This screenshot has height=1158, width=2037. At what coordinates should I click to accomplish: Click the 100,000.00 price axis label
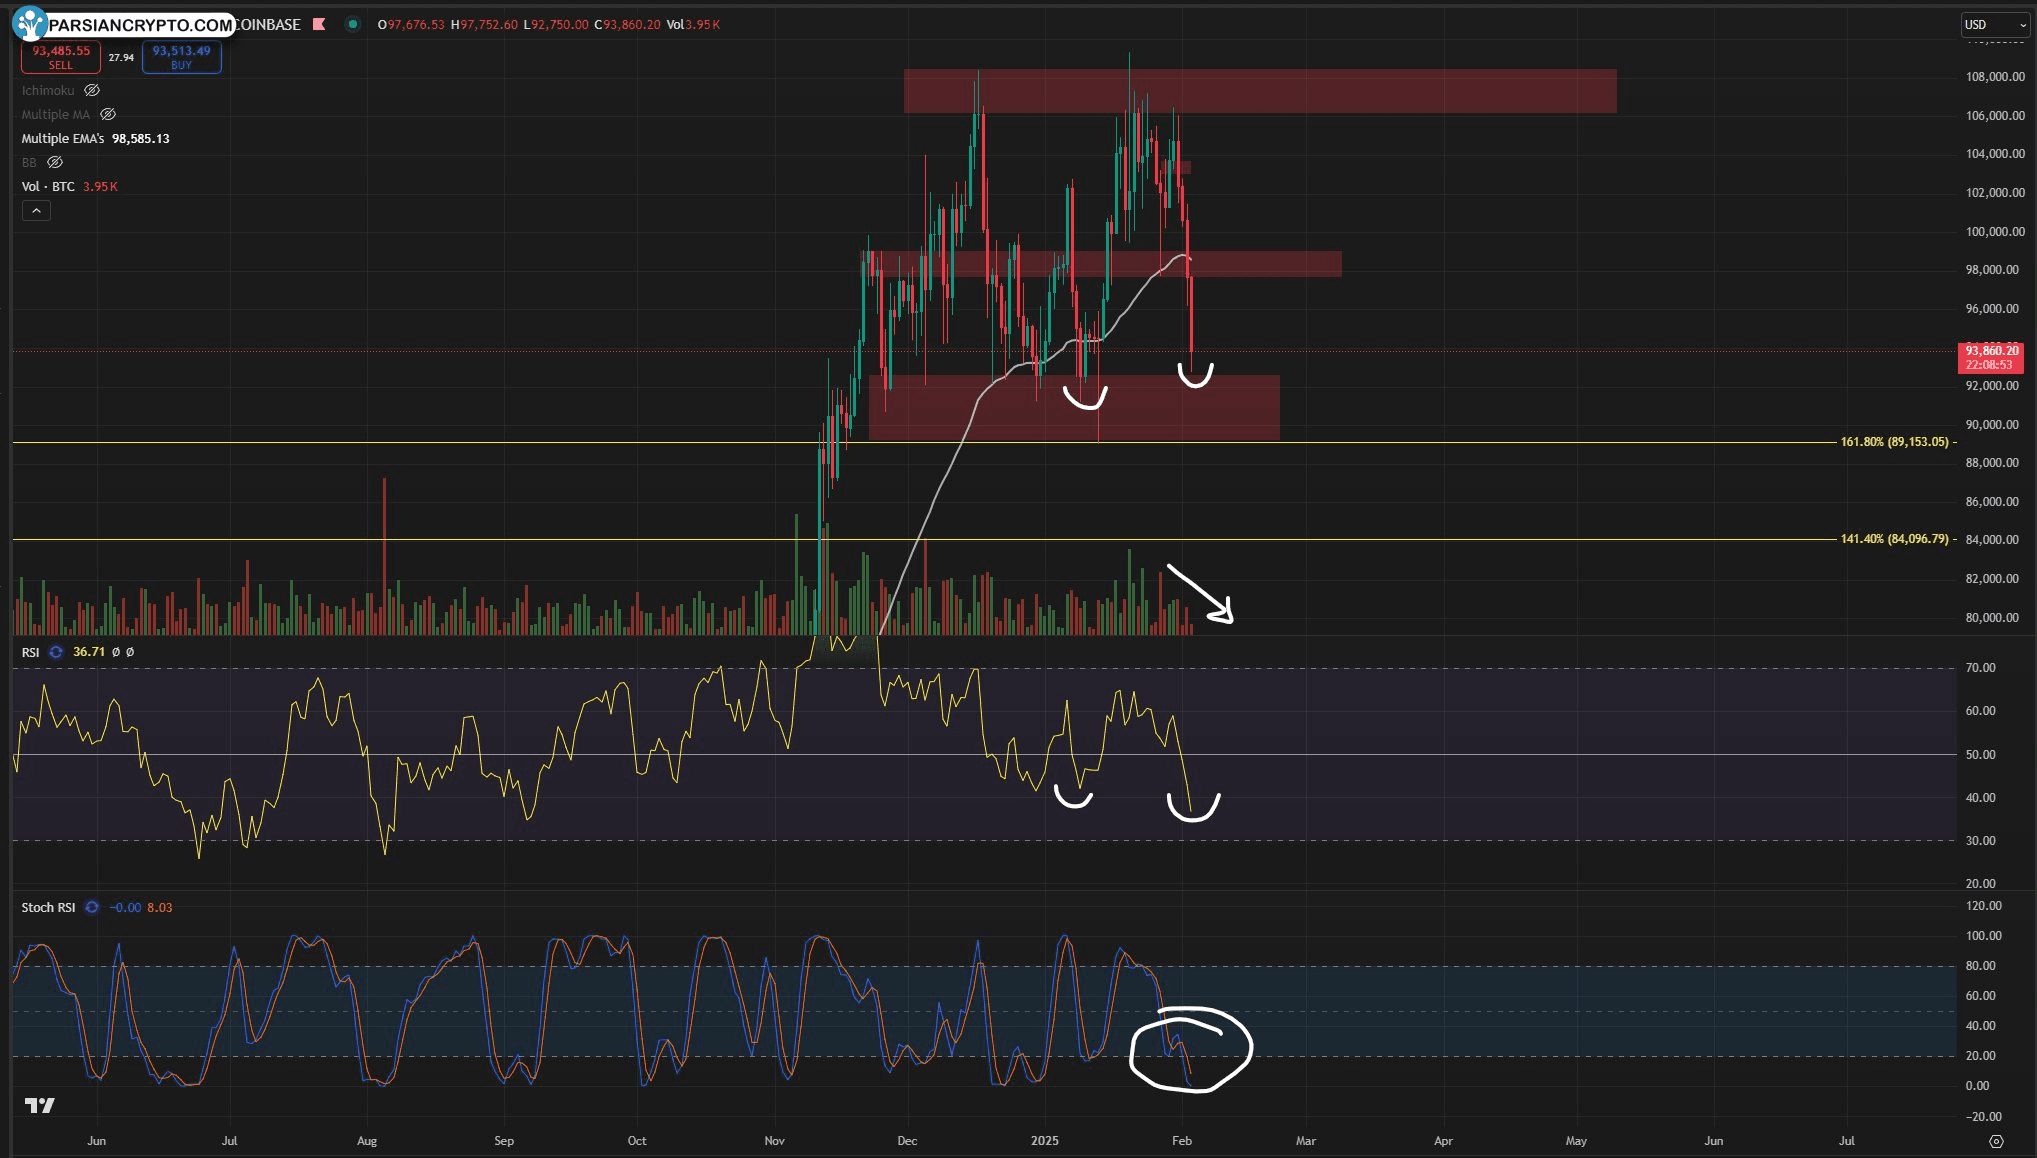coord(1995,231)
